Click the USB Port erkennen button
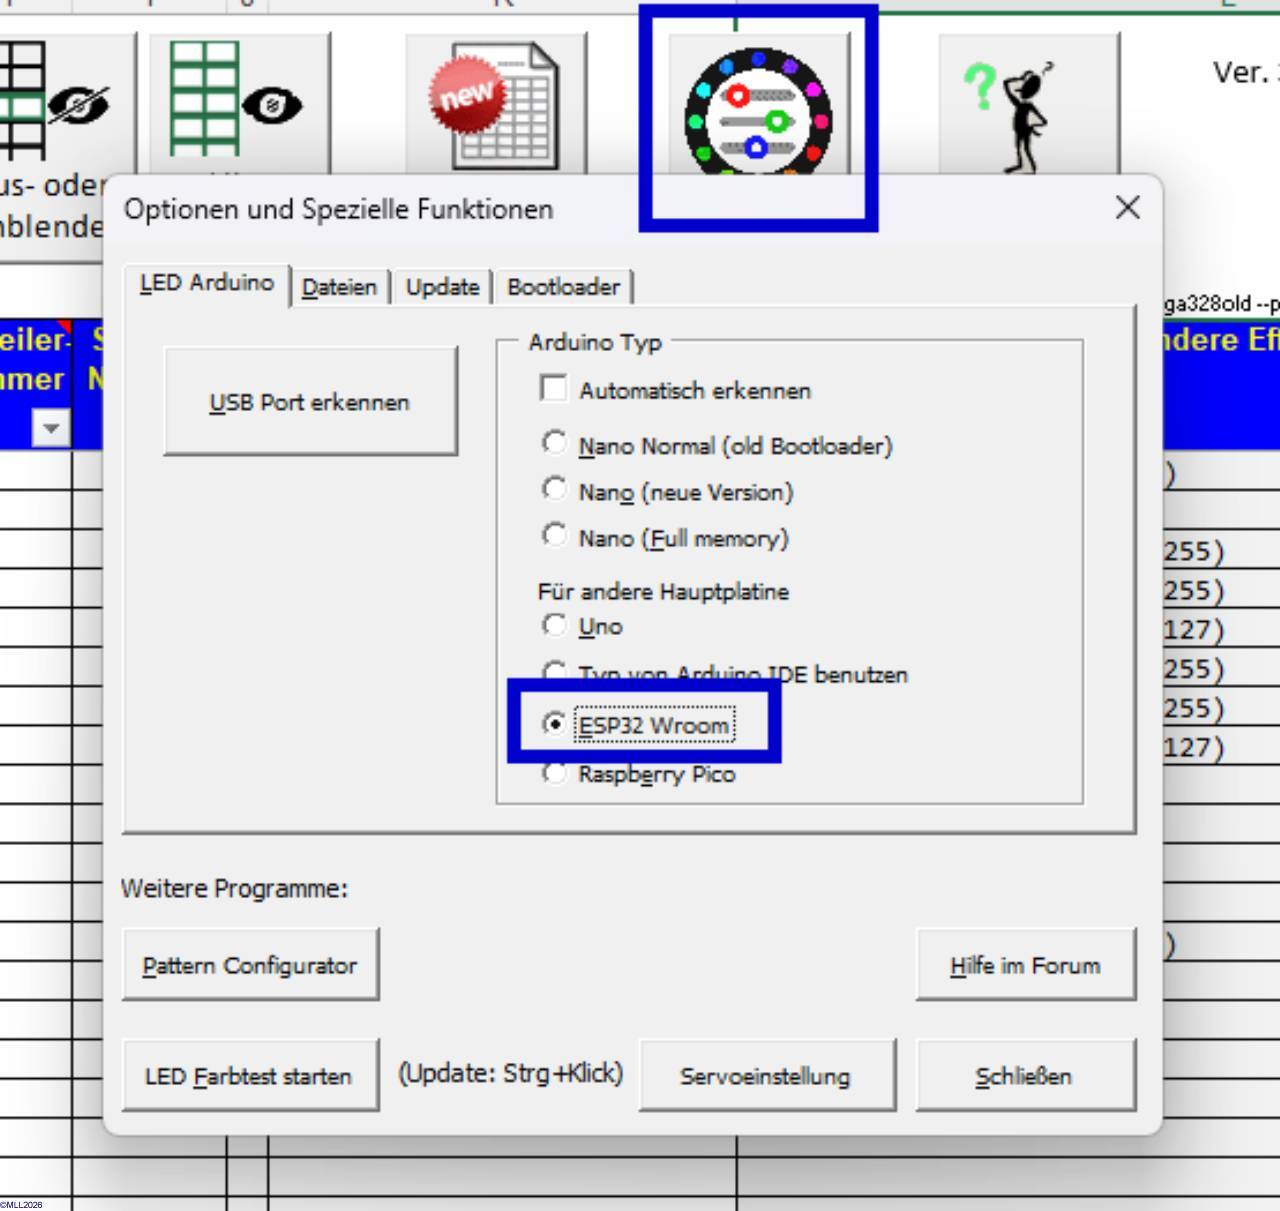 click(310, 402)
